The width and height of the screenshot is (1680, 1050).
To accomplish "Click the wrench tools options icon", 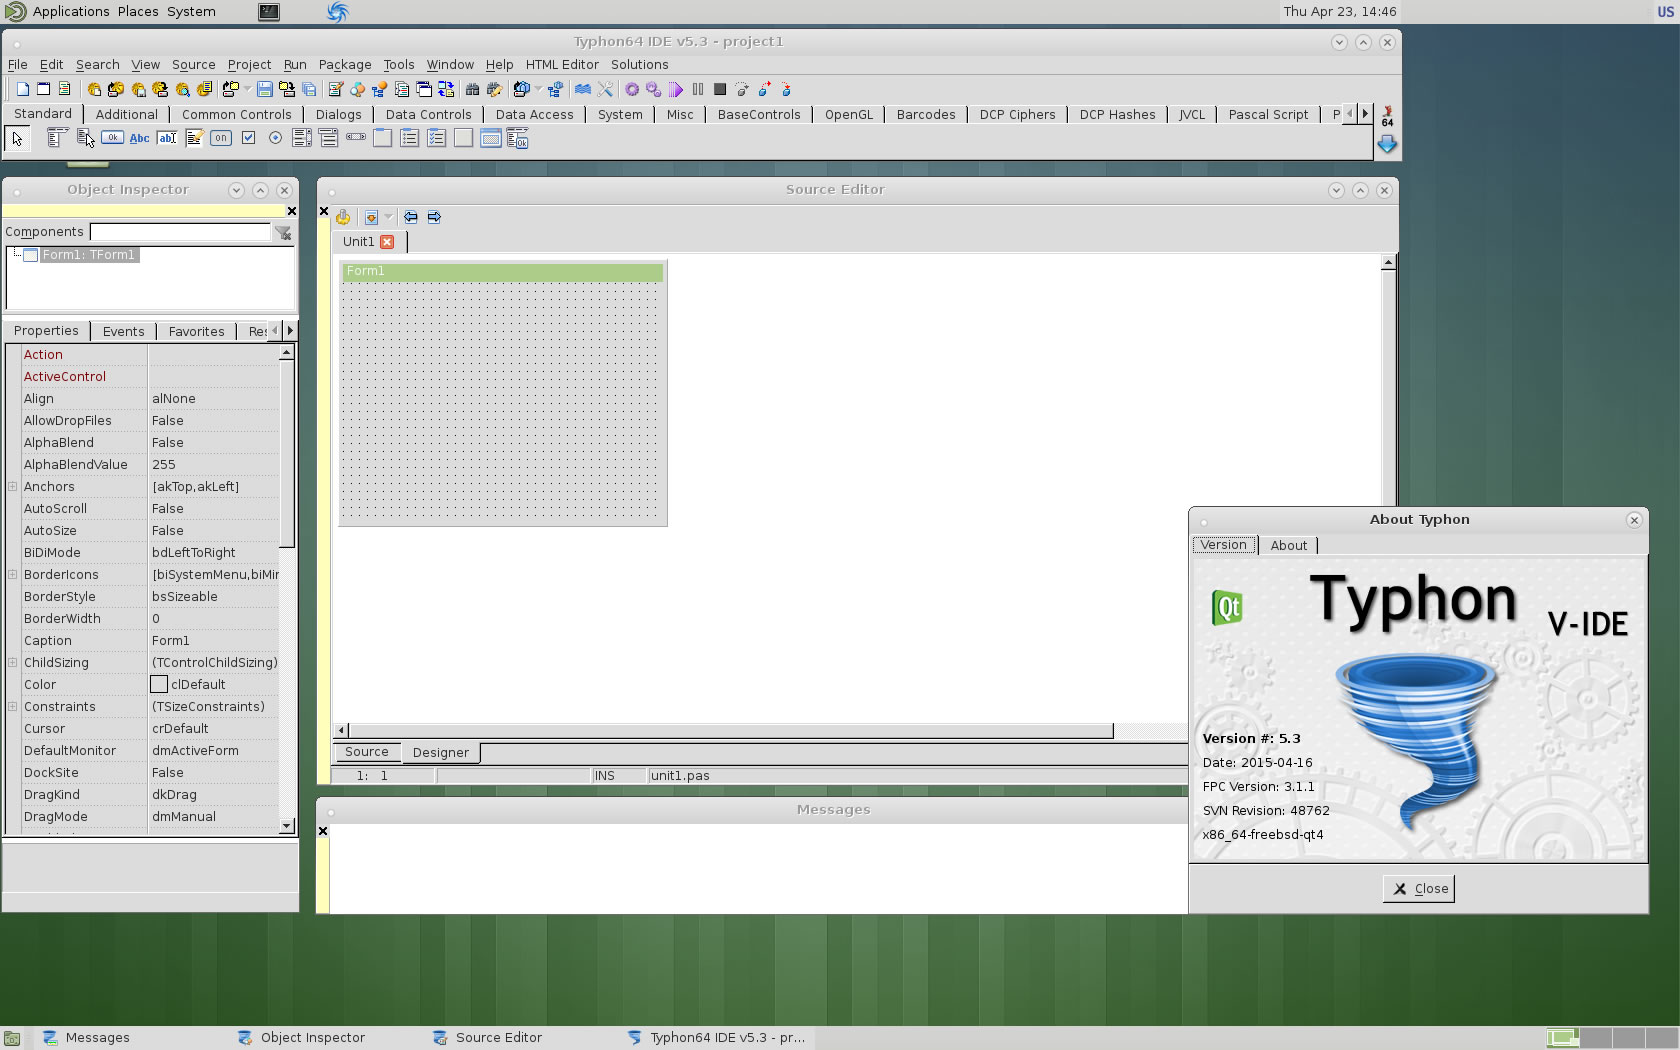I will [x=605, y=89].
